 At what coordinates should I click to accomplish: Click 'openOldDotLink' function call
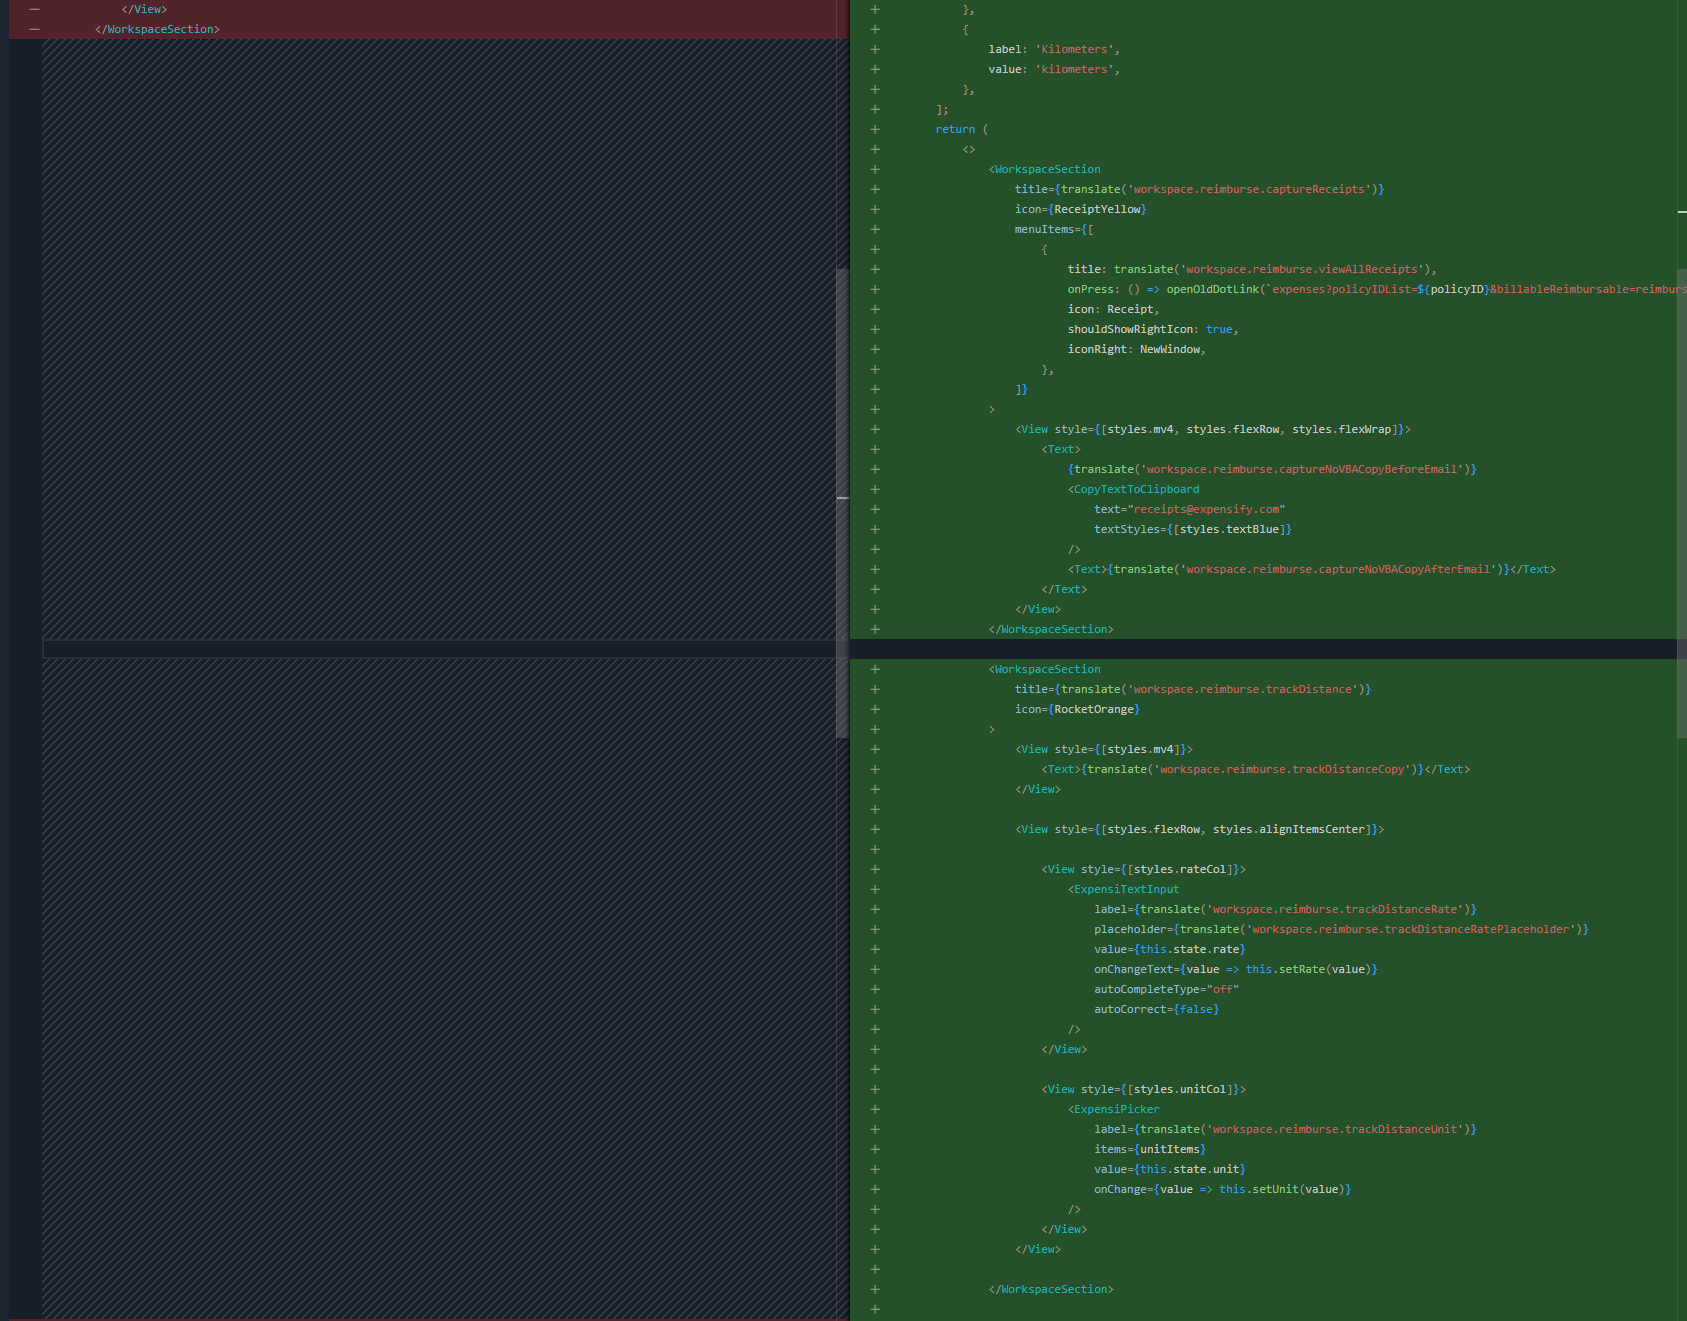tap(1213, 289)
